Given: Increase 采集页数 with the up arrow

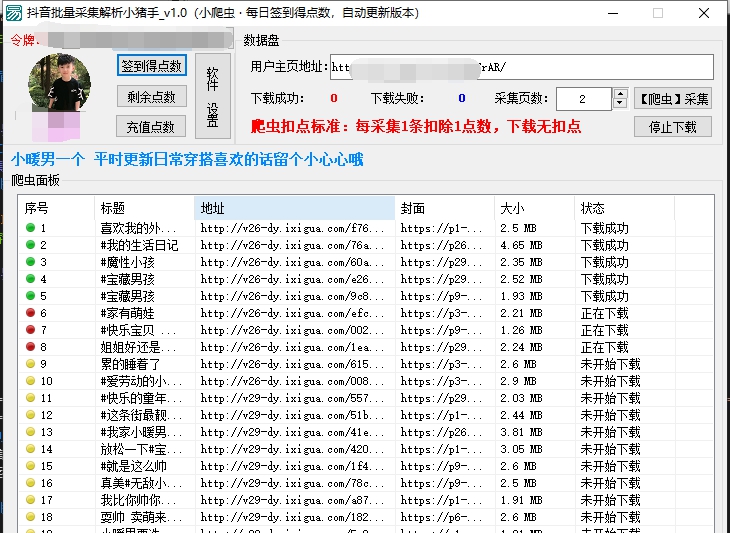Looking at the screenshot, I should tap(620, 93).
